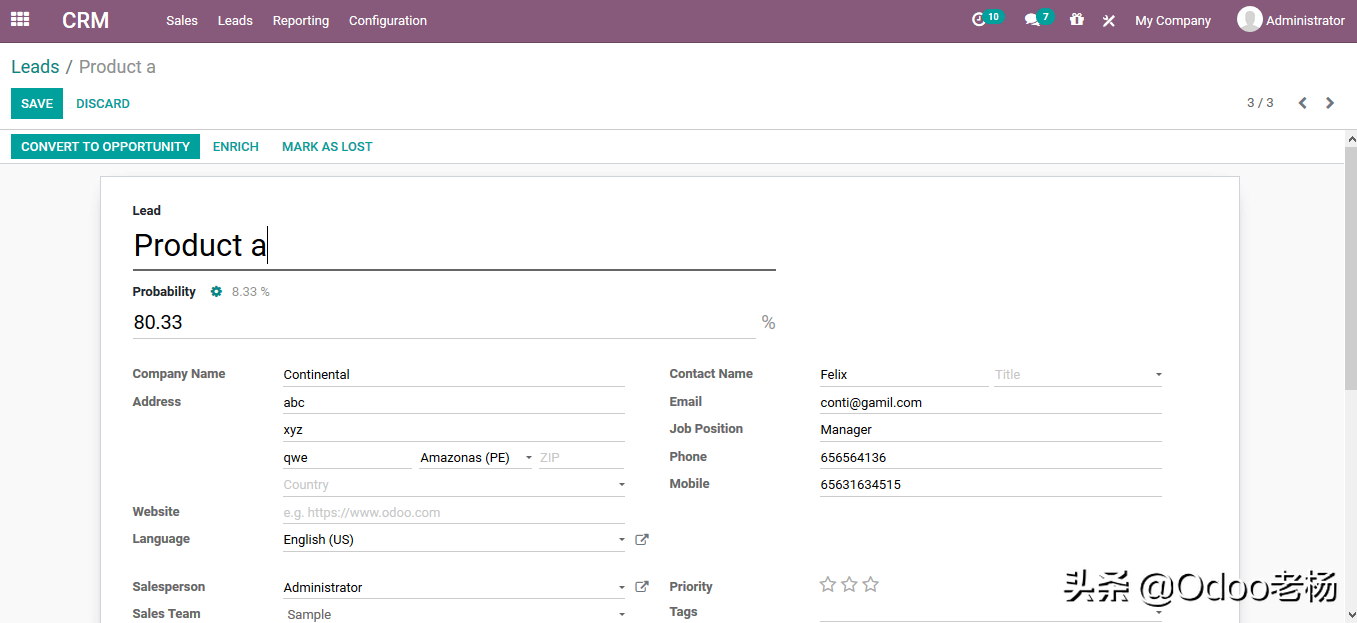Select the middle priority star
The image size is (1357, 623).
[848, 584]
